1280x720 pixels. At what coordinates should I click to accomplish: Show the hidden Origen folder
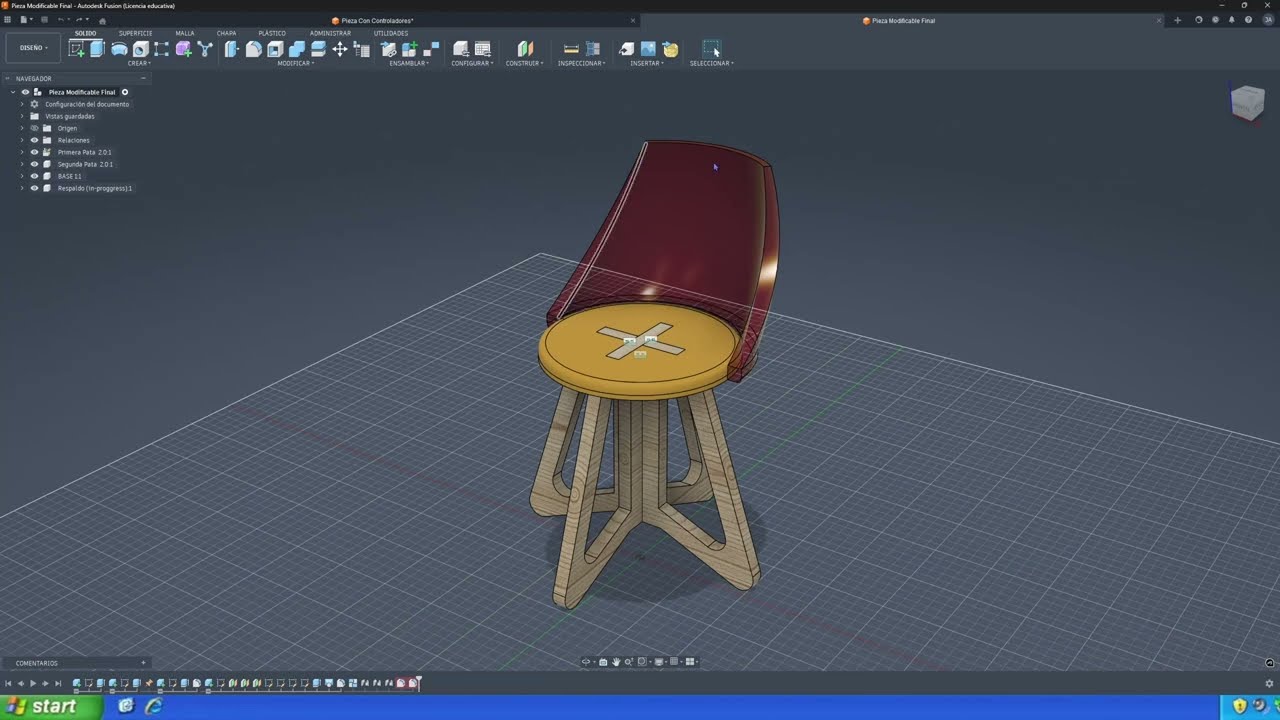tap(34, 128)
